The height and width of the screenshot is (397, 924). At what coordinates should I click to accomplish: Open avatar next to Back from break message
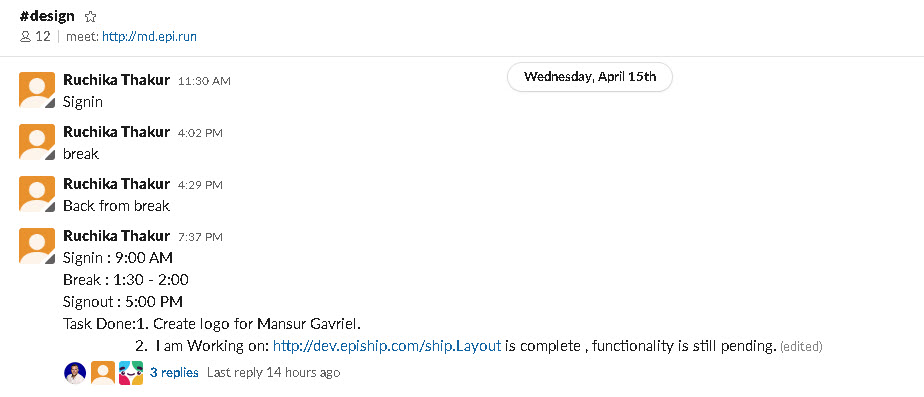[37, 194]
